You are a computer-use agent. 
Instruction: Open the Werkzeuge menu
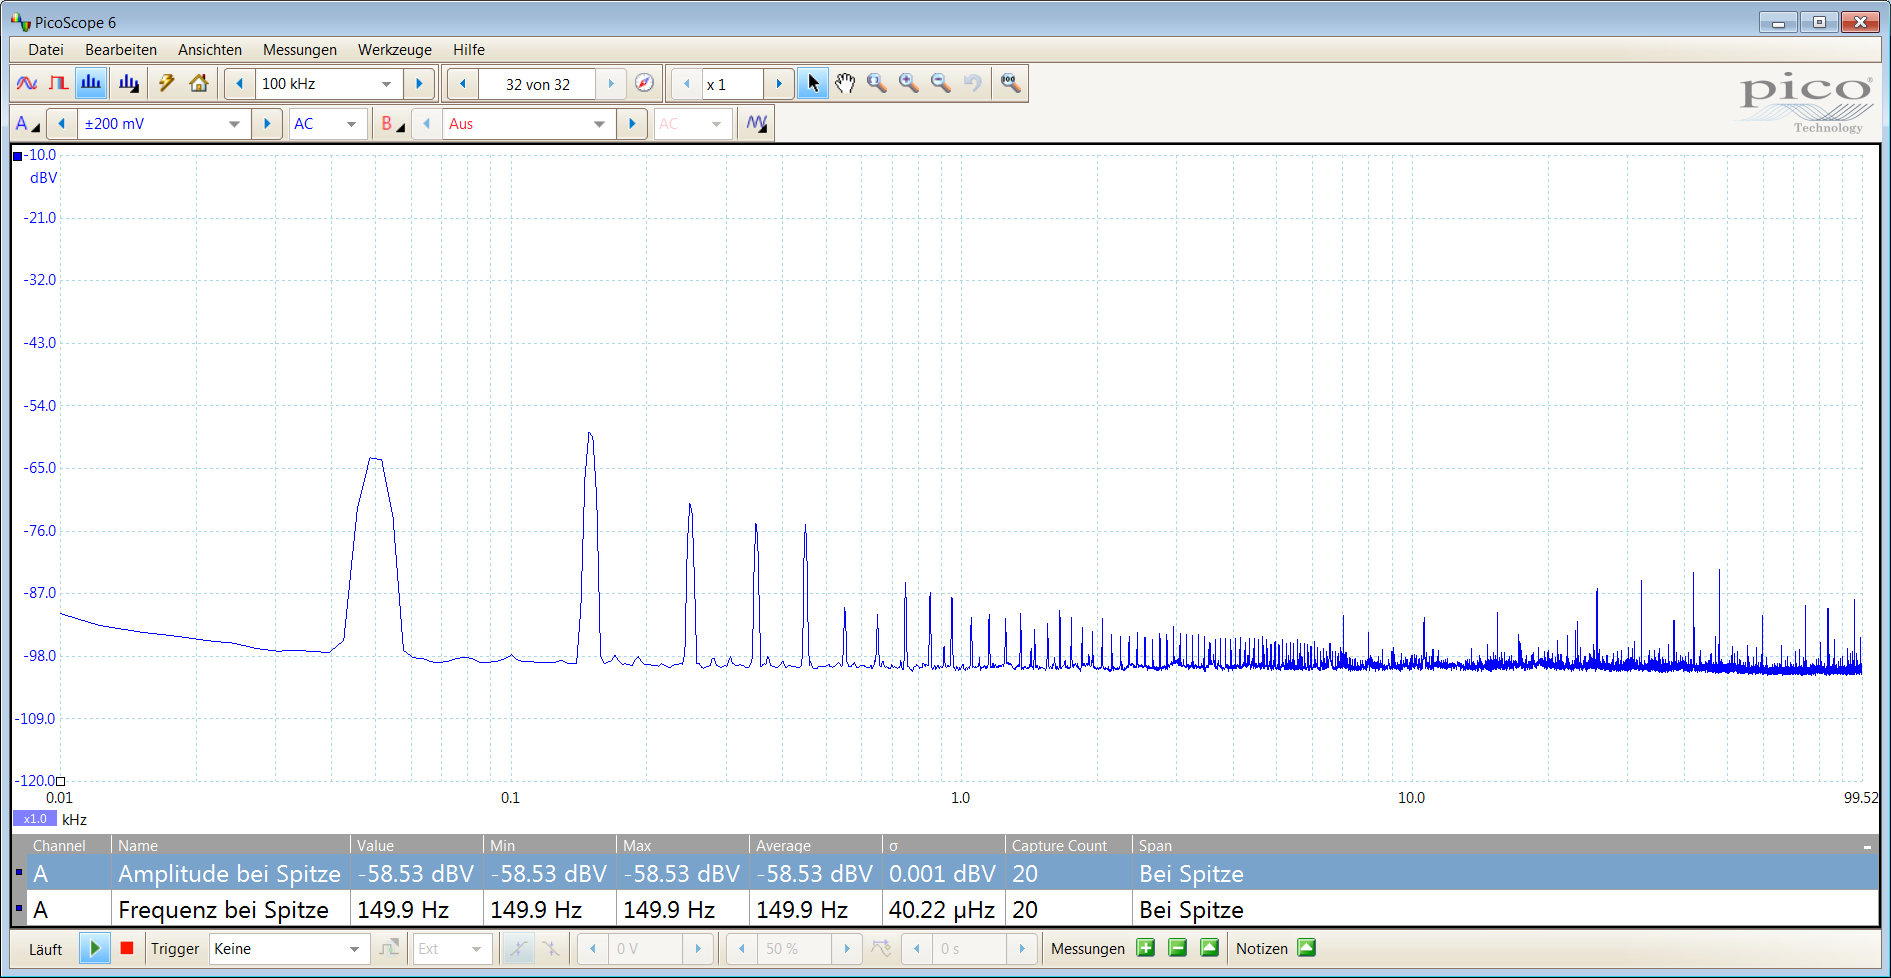(395, 50)
